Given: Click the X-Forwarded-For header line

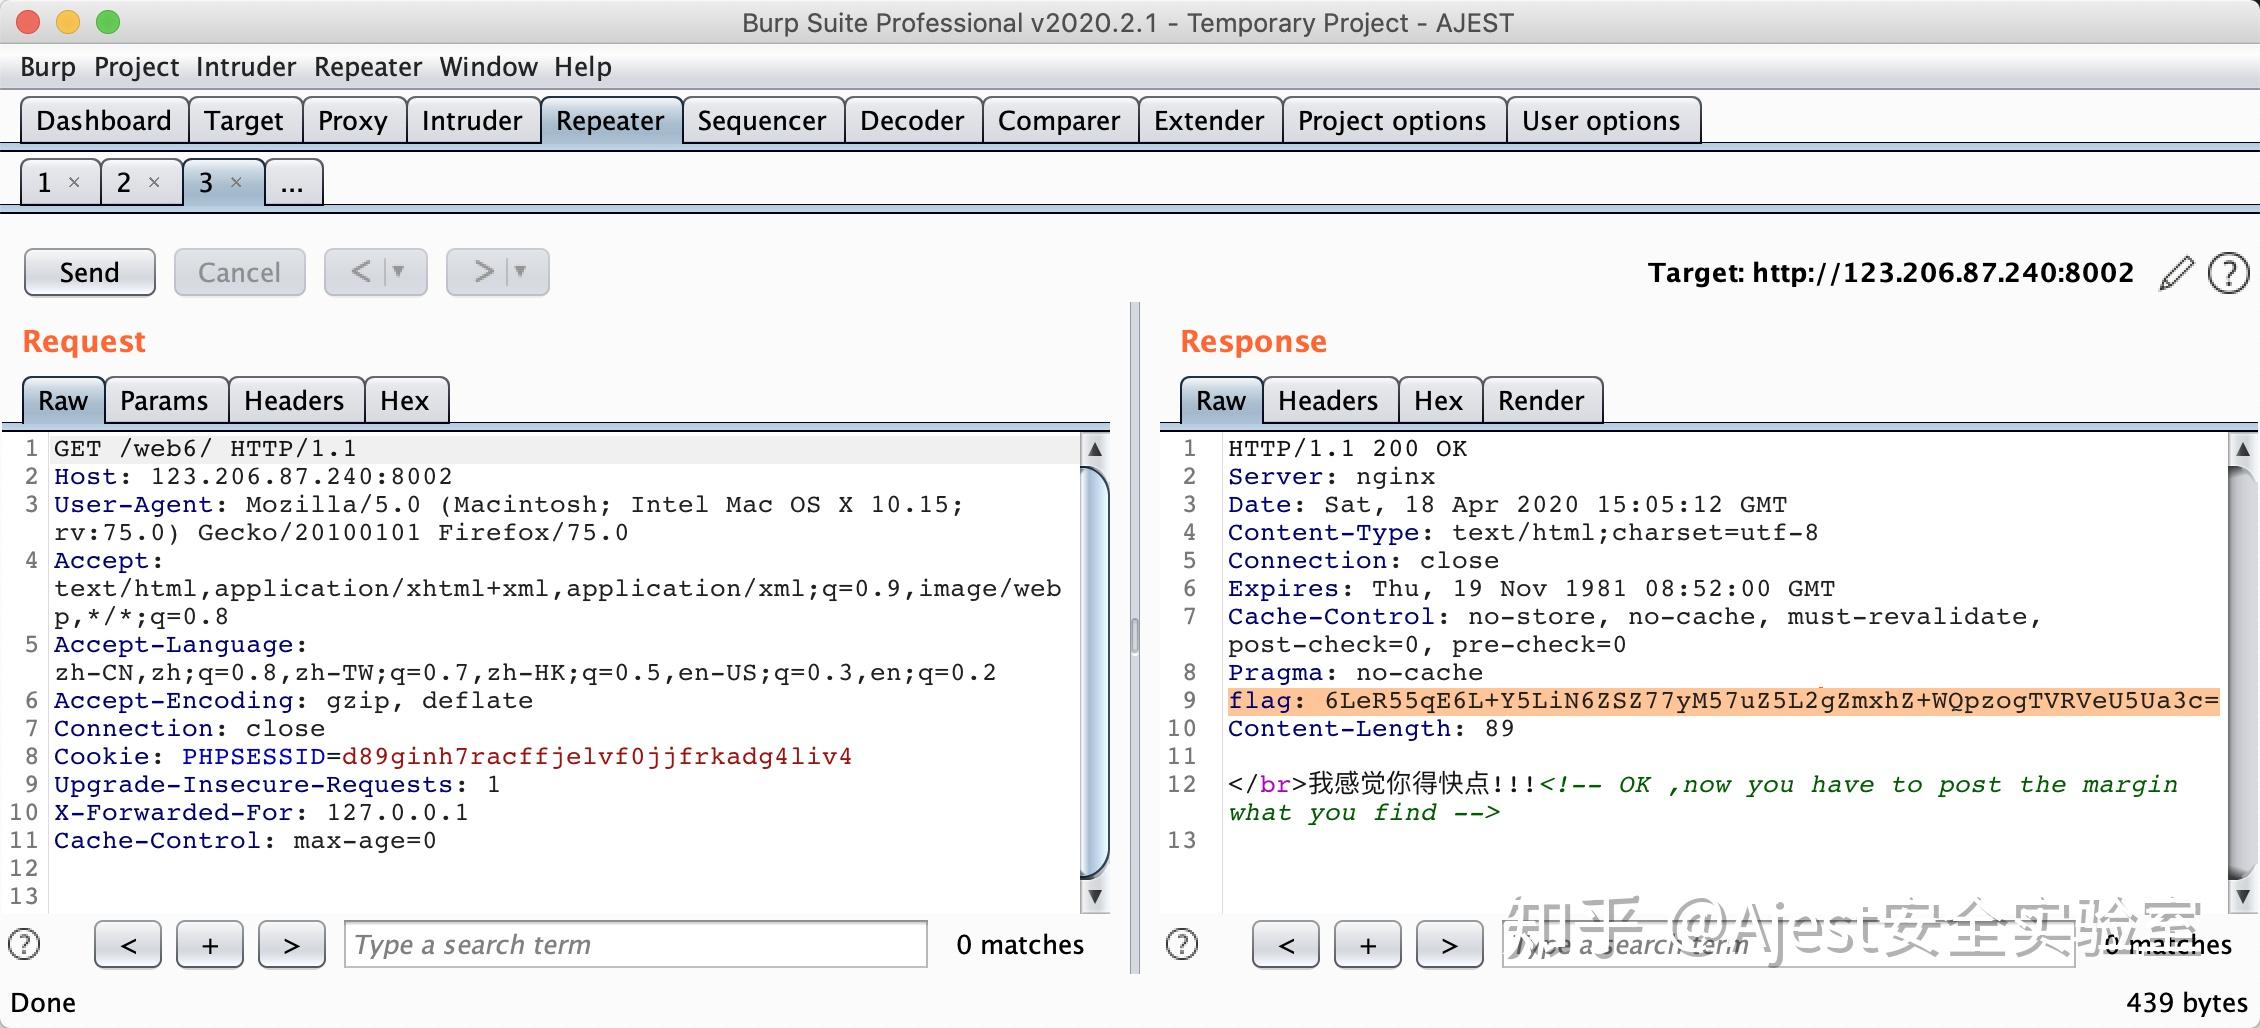Looking at the screenshot, I should tap(261, 812).
